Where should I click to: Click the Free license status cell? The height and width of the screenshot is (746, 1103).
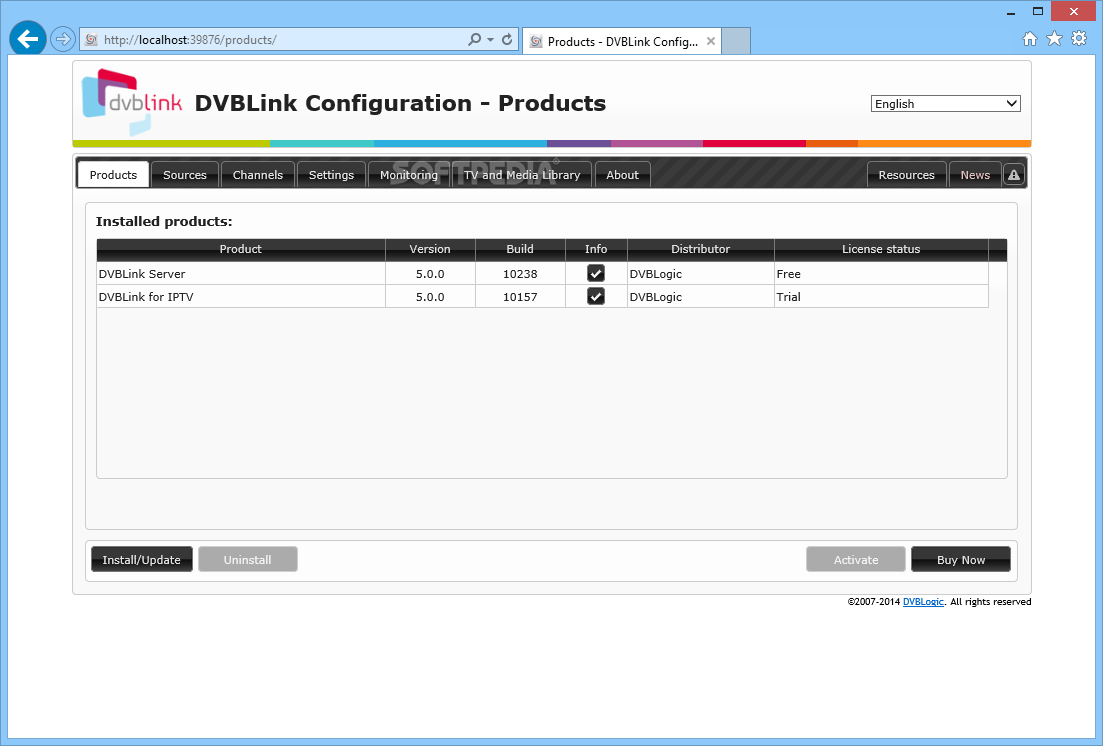881,273
